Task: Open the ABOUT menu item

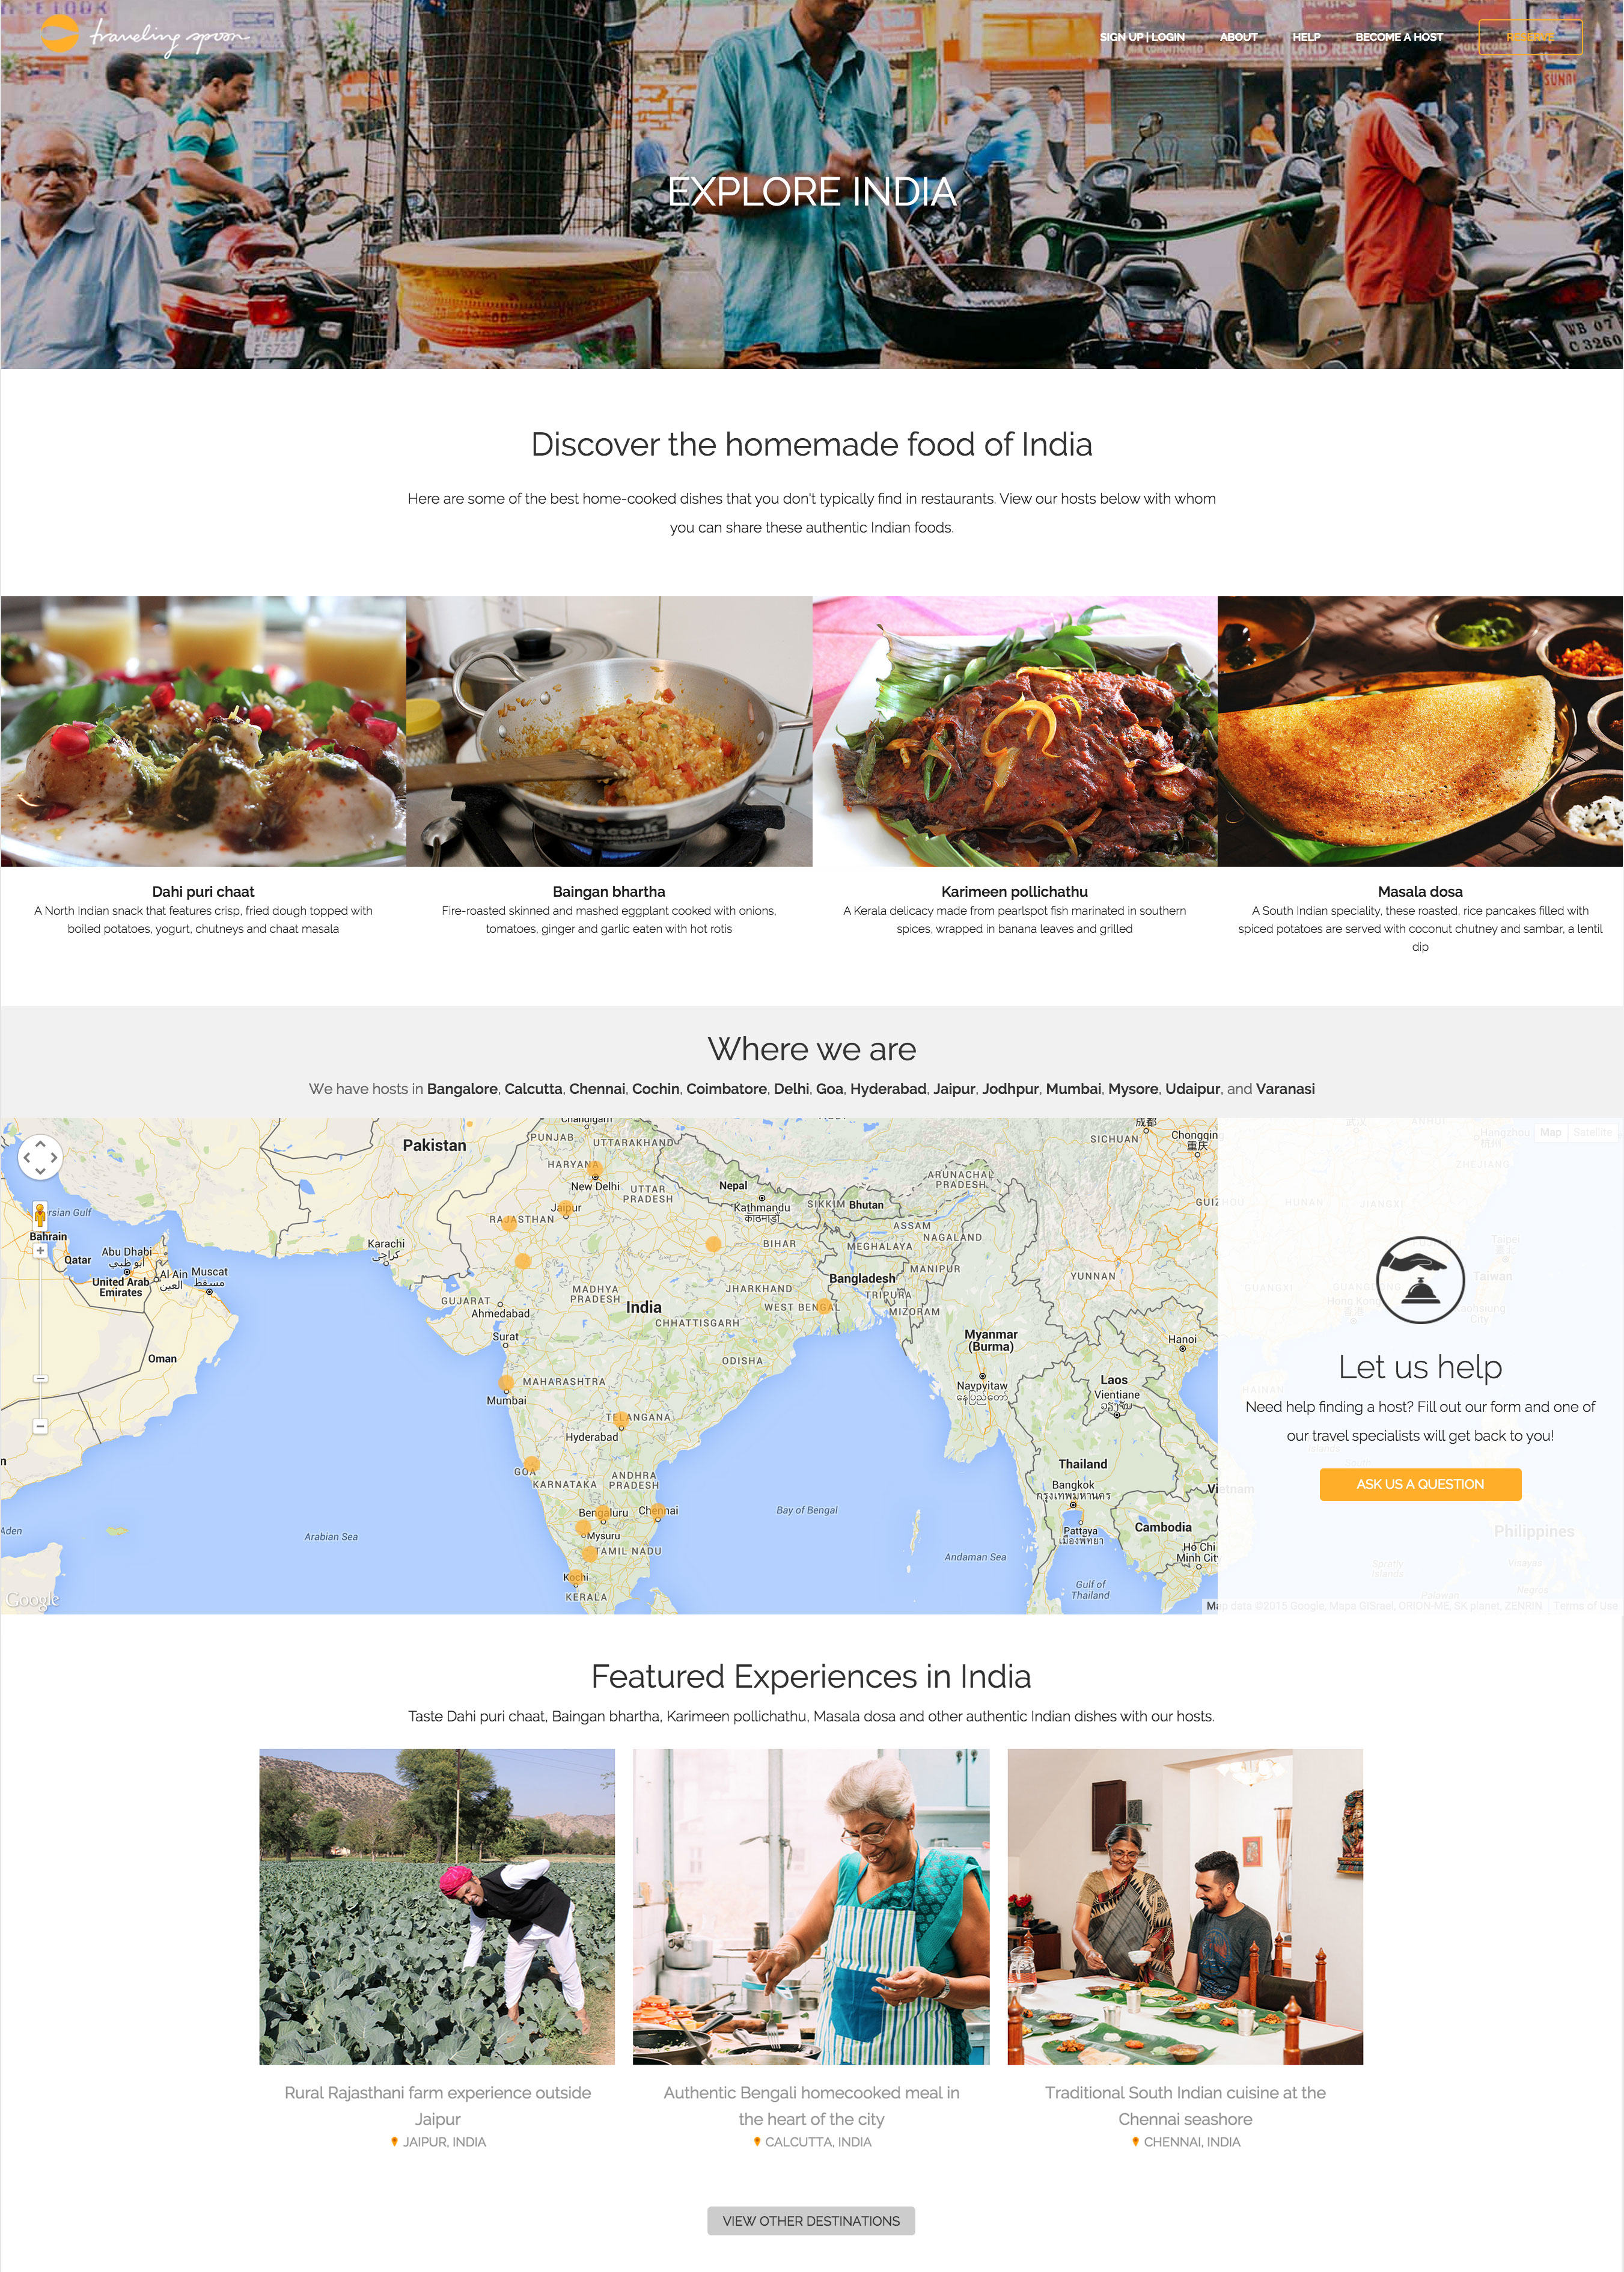Action: (1238, 37)
